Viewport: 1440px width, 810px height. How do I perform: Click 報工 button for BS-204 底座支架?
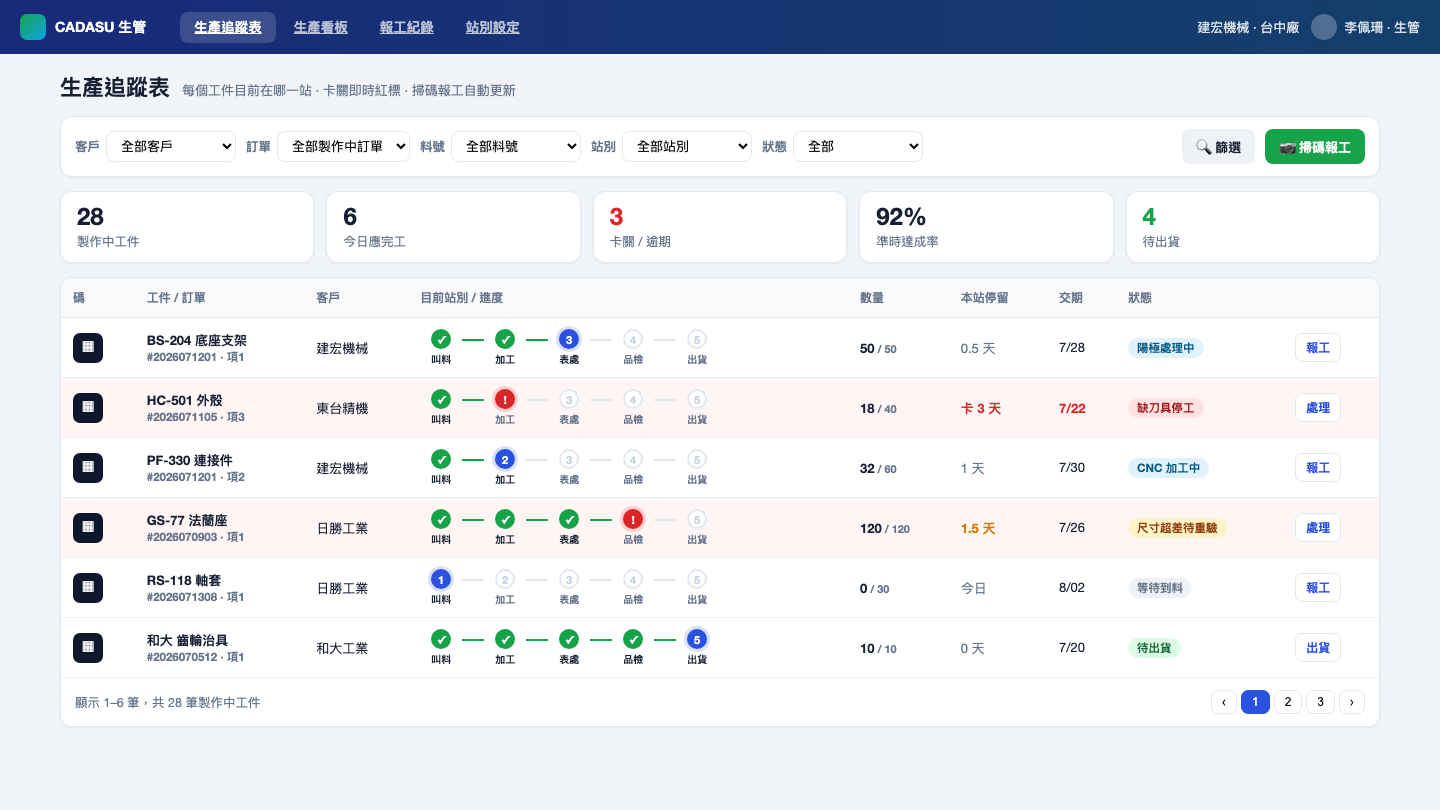[x=1318, y=347]
